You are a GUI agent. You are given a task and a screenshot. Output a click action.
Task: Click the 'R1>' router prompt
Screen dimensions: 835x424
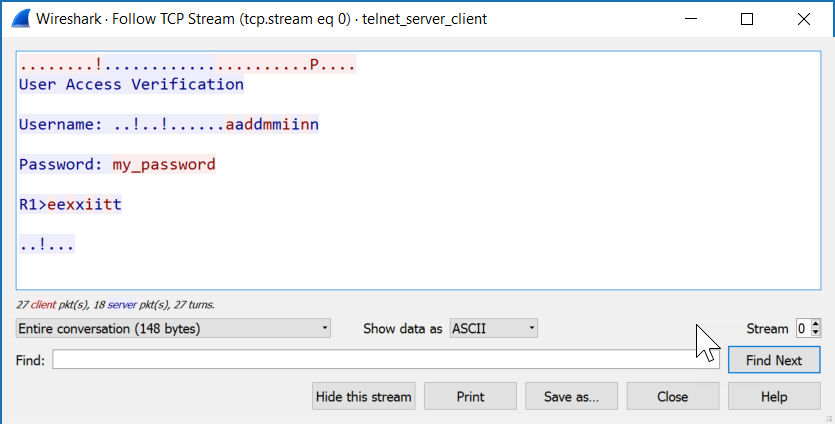click(x=33, y=205)
